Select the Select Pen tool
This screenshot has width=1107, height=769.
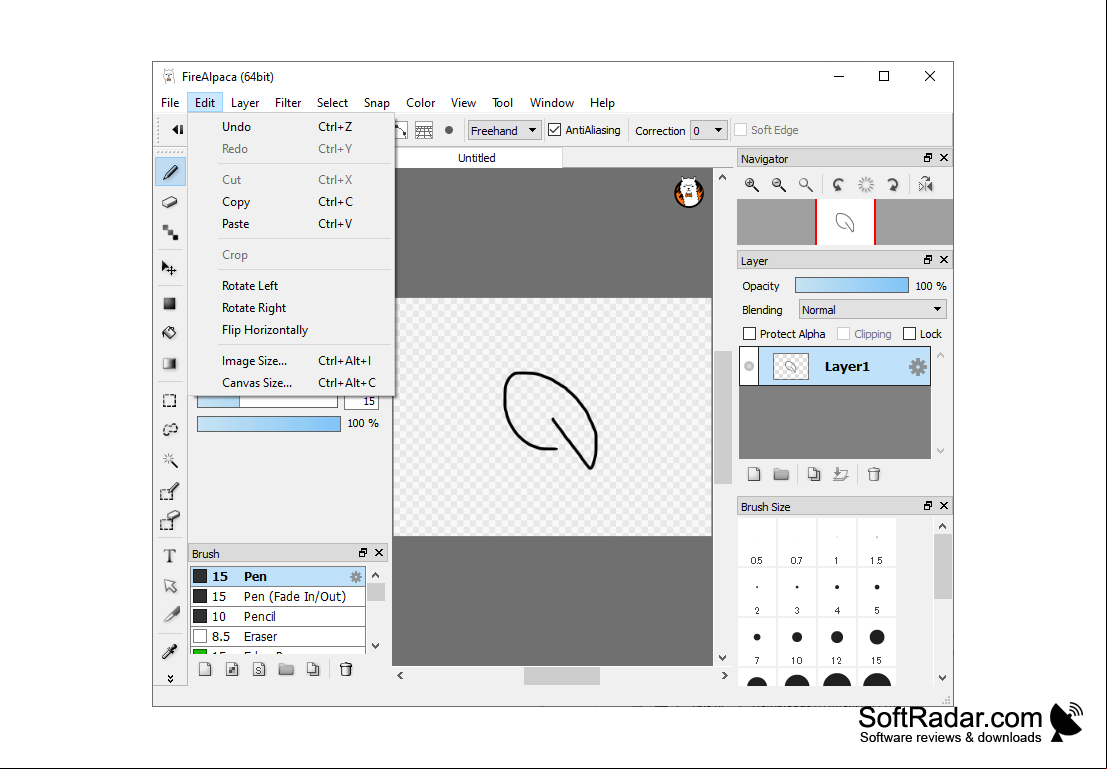[x=170, y=491]
